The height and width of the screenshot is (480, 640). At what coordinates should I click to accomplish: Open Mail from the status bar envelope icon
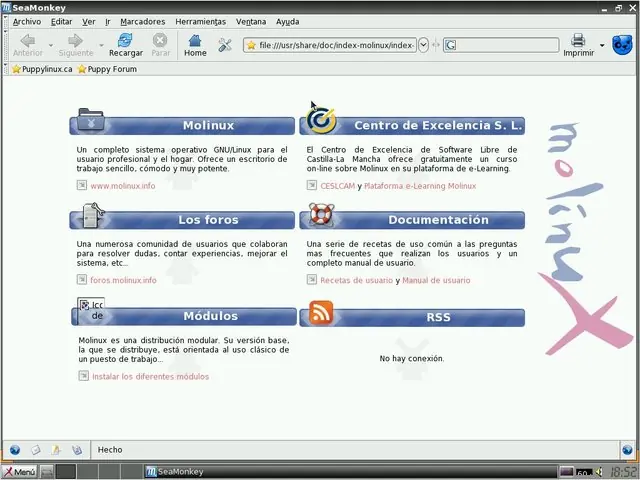tap(36, 450)
